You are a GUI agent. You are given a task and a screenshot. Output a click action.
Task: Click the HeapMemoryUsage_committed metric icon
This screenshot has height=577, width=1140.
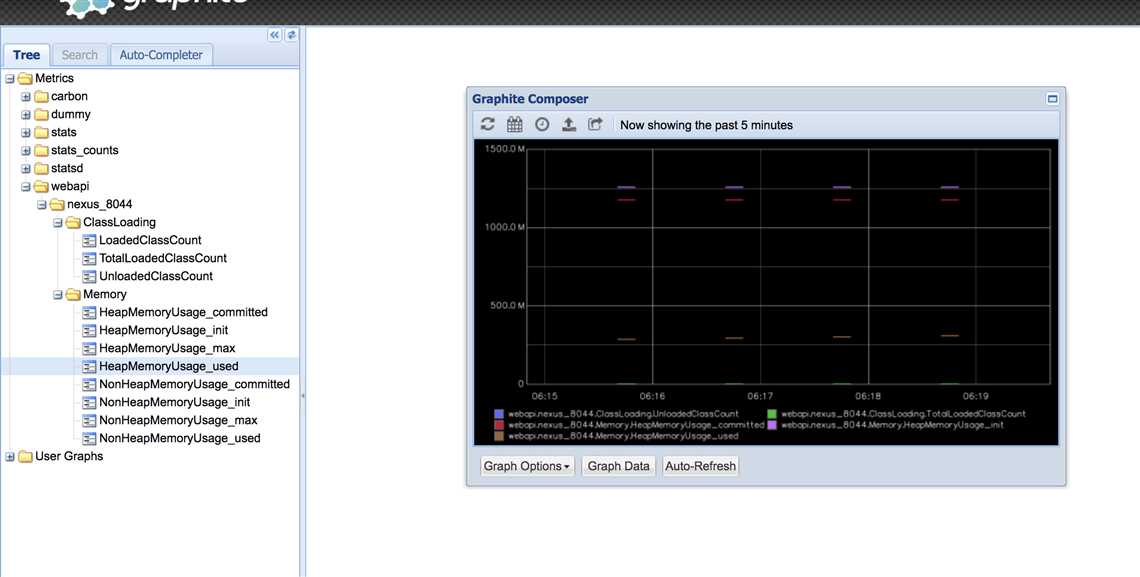coord(89,312)
